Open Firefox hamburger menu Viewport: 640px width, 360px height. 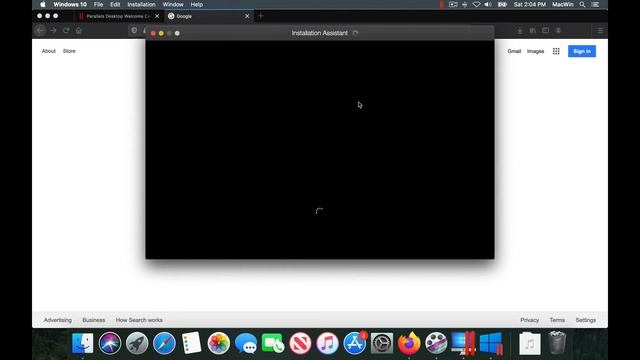click(600, 31)
